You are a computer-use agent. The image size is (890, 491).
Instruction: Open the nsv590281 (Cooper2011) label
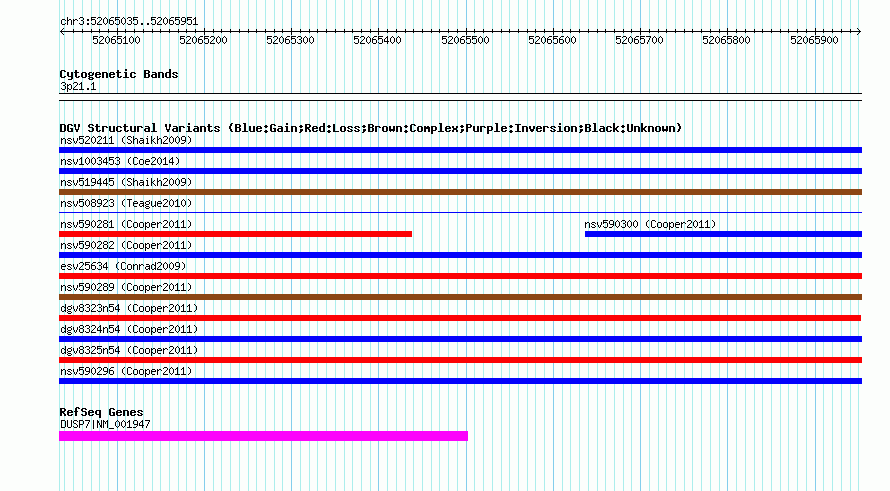coord(126,224)
